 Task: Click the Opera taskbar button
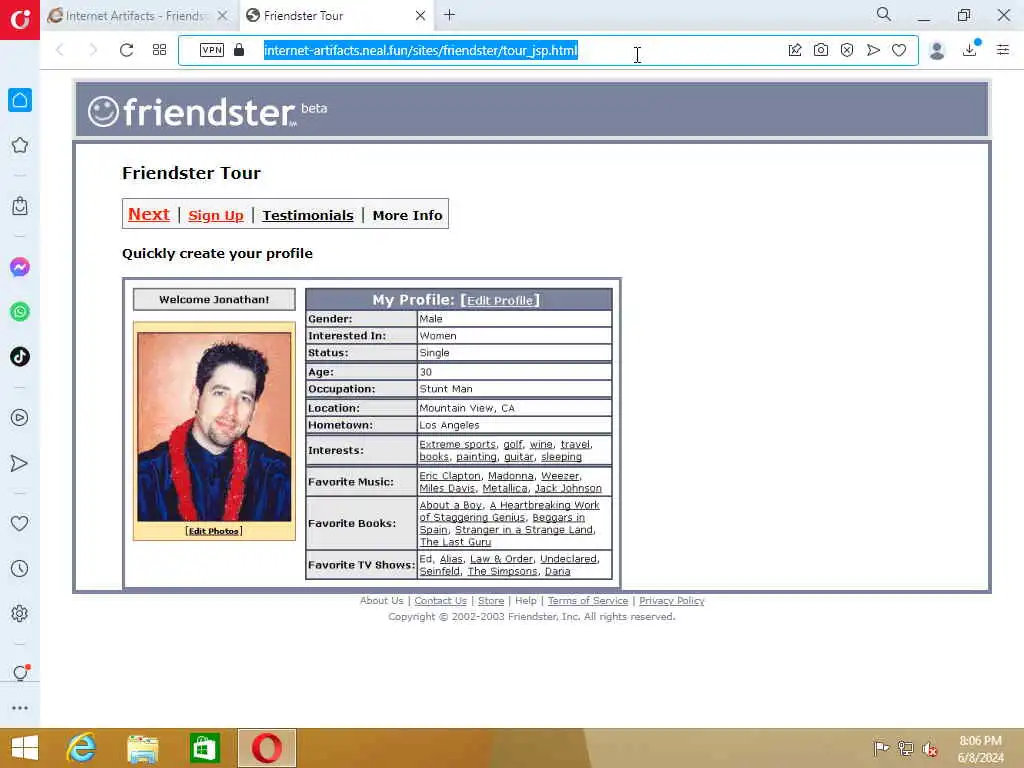[x=266, y=748]
